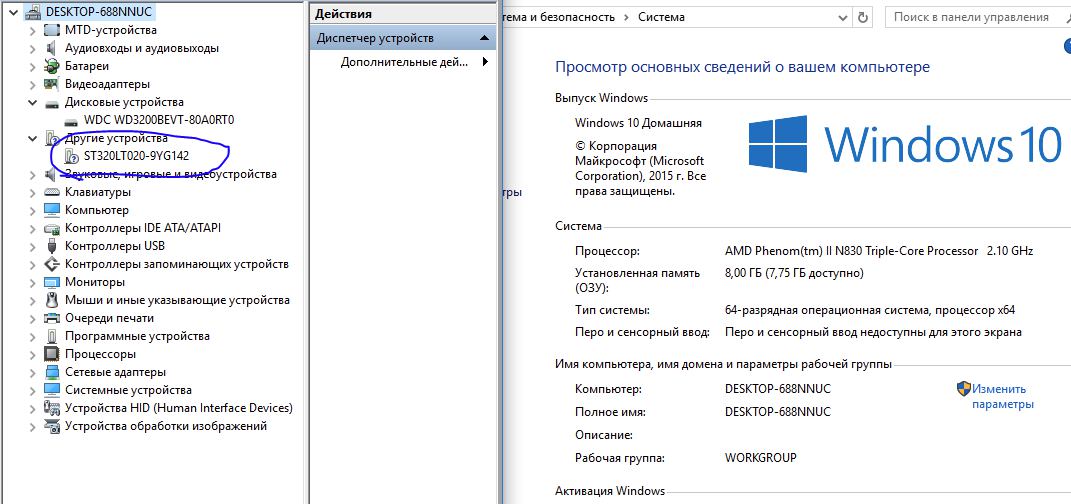Image resolution: width=1071 pixels, height=504 pixels.
Task: Click the Windows 10 Домашняя edition text
Action: pyautogui.click(x=639, y=124)
